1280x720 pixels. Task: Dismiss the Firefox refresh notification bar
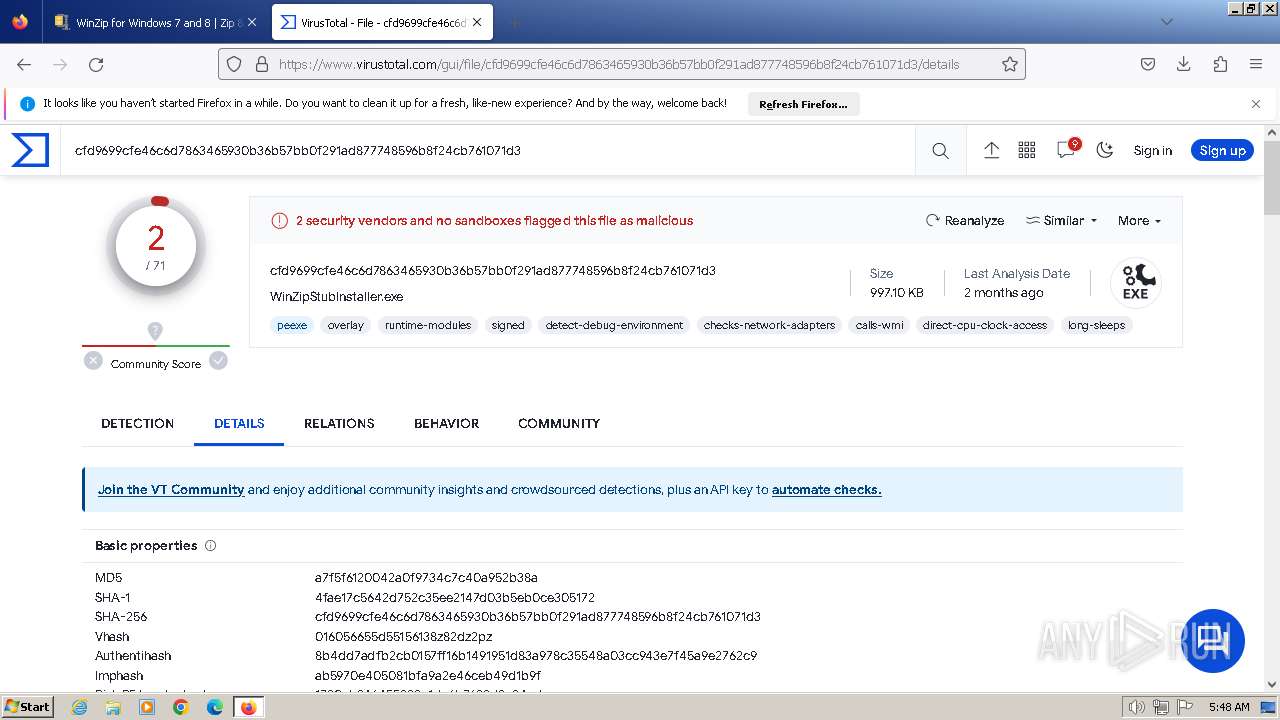pos(1256,103)
